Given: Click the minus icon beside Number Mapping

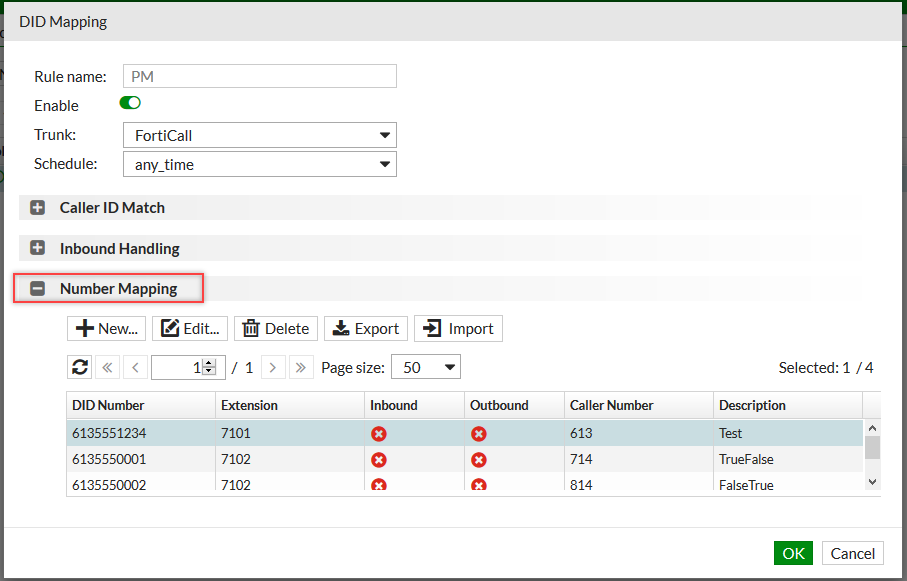Looking at the screenshot, I should 38,288.
